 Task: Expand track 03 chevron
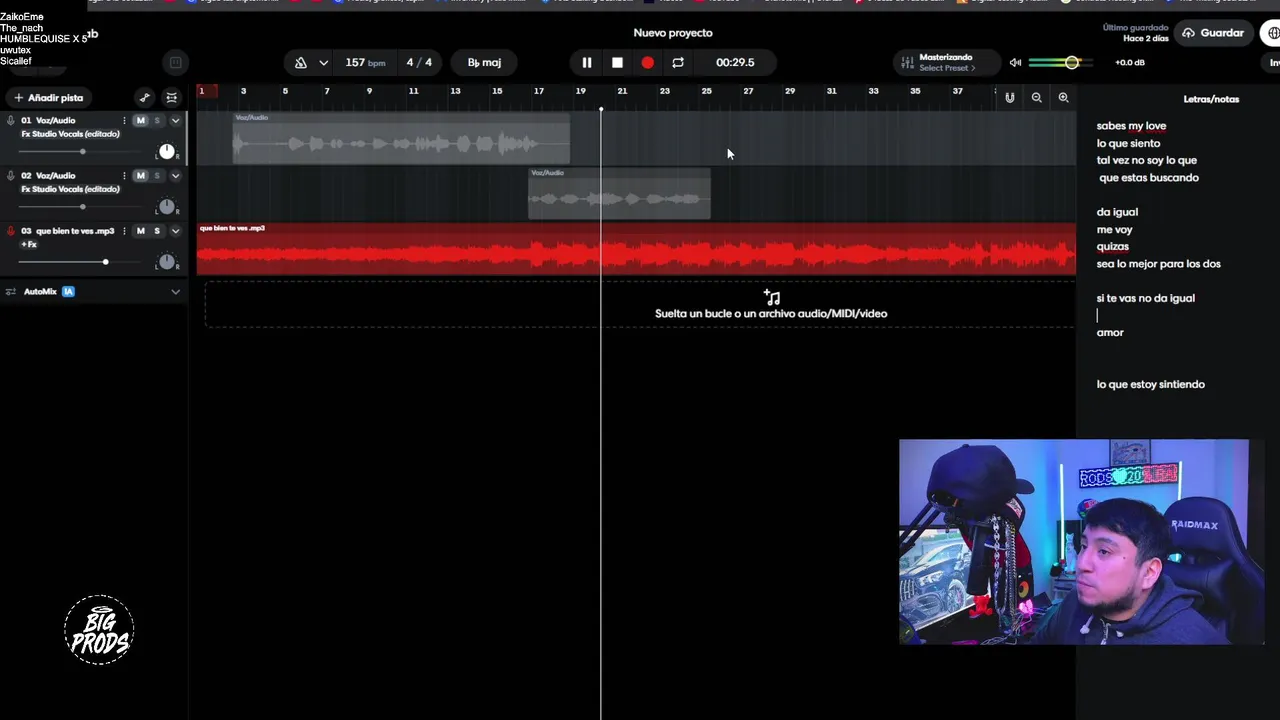176,231
